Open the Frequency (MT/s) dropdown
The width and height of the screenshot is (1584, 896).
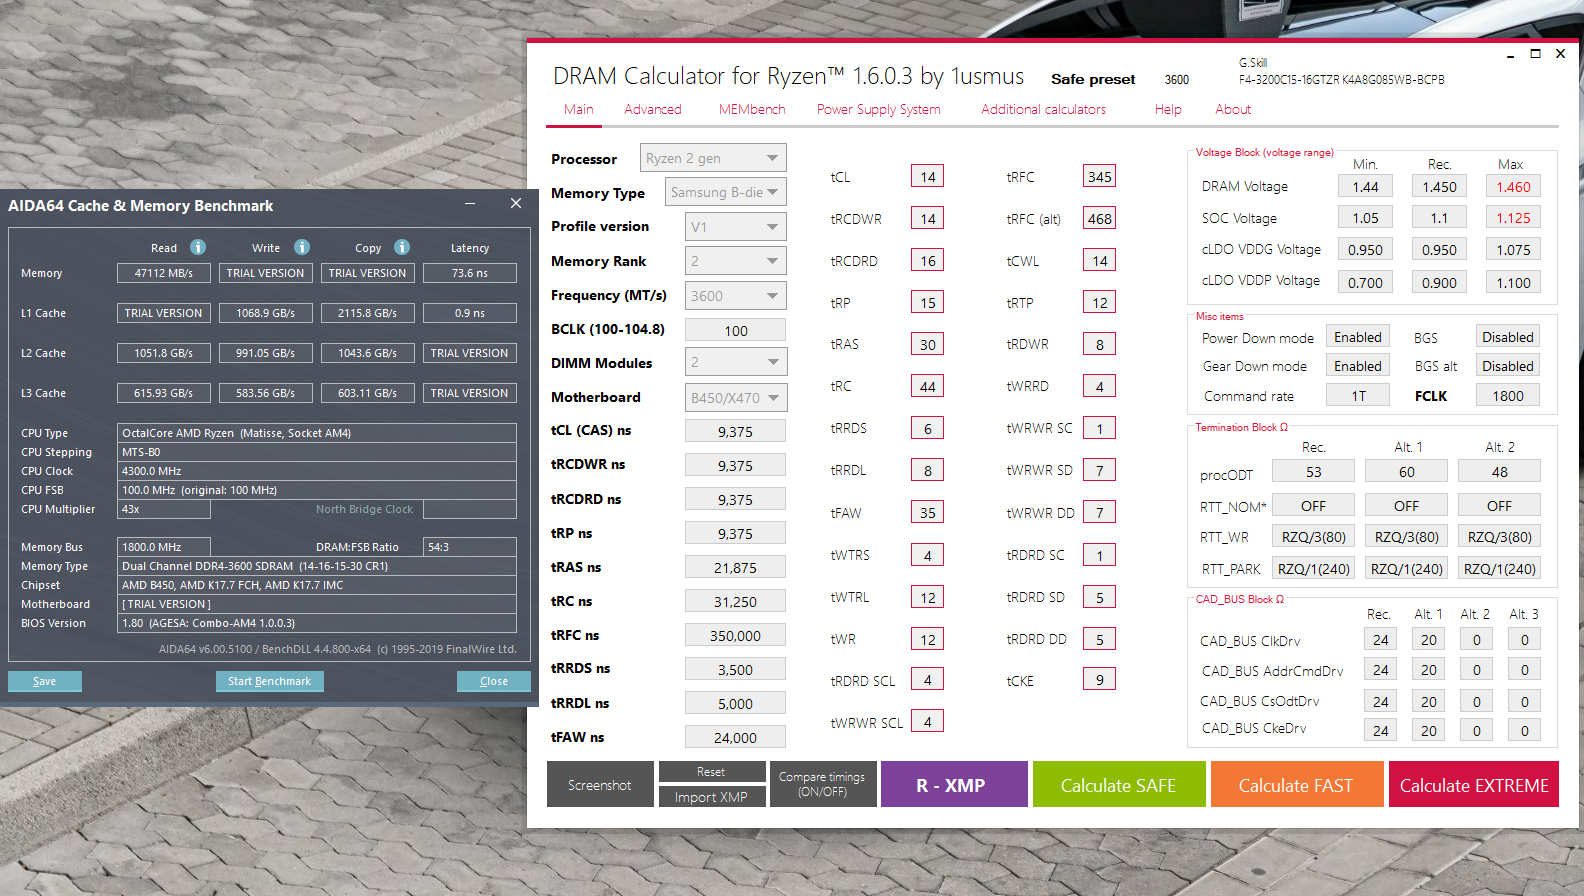click(736, 296)
